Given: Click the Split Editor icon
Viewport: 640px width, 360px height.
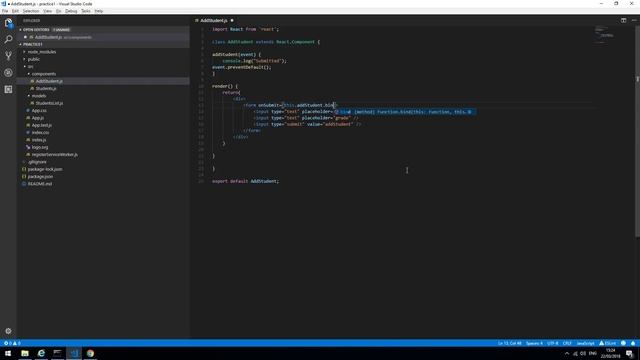Looking at the screenshot, I should coord(623,20).
